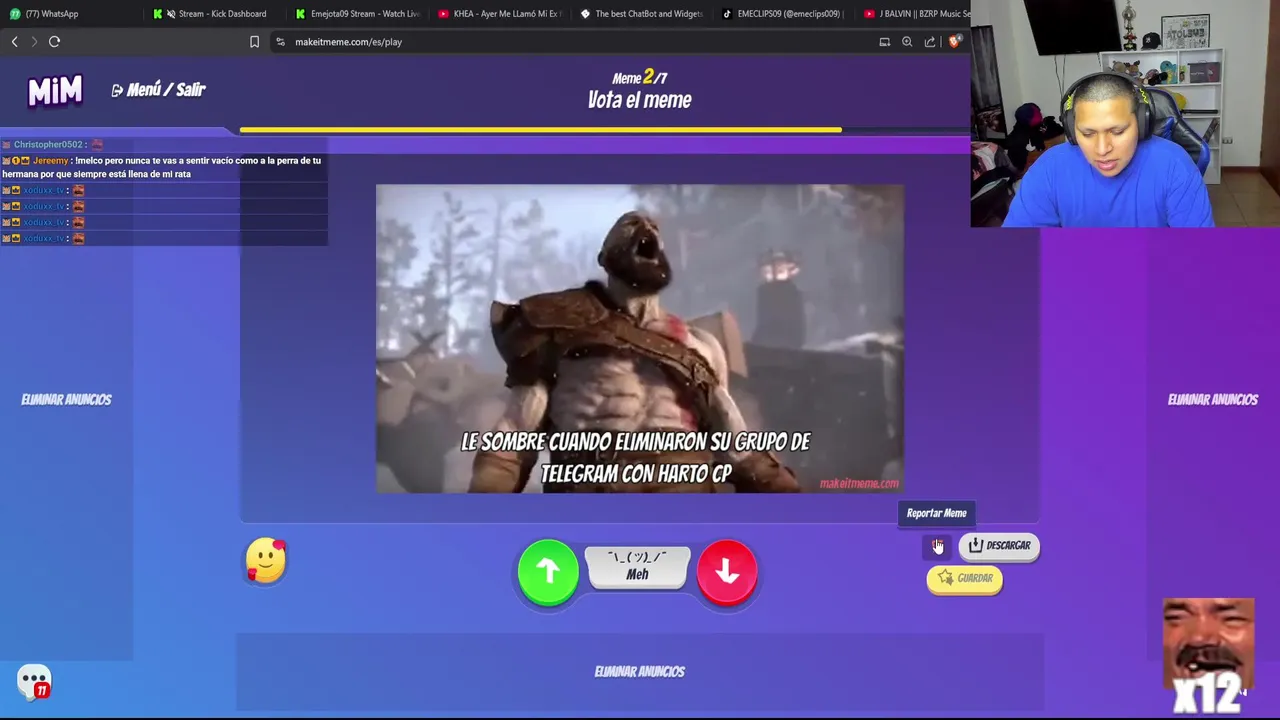Go back with the browser back arrow
The height and width of the screenshot is (720, 1280).
point(14,42)
